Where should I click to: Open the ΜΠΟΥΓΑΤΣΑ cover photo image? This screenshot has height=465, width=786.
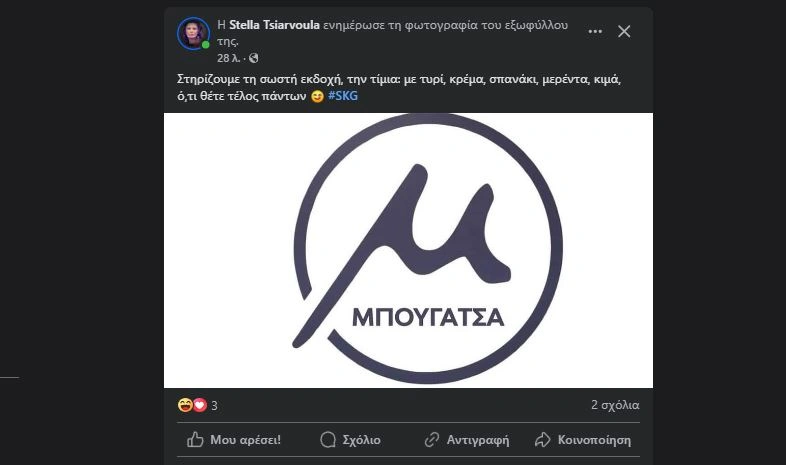[408, 250]
